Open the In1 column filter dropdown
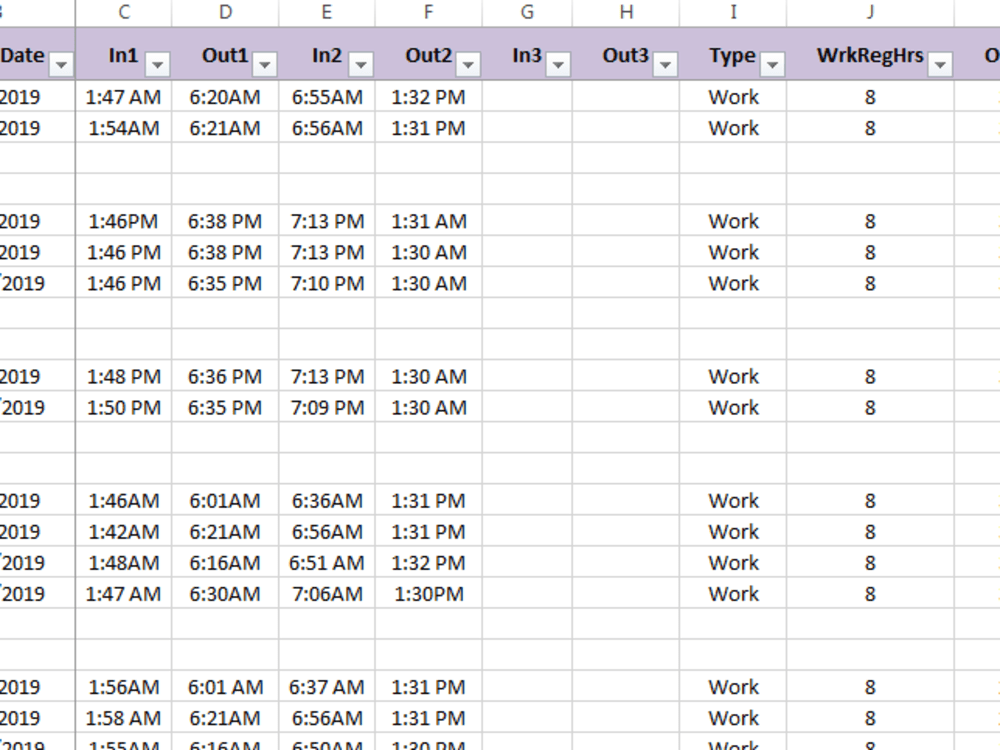Screen dimensions: 1000x750 158,64
